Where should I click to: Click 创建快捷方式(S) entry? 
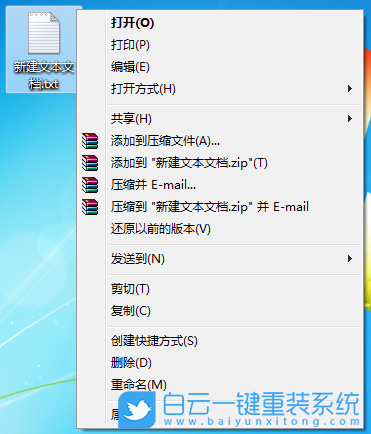(x=220, y=341)
